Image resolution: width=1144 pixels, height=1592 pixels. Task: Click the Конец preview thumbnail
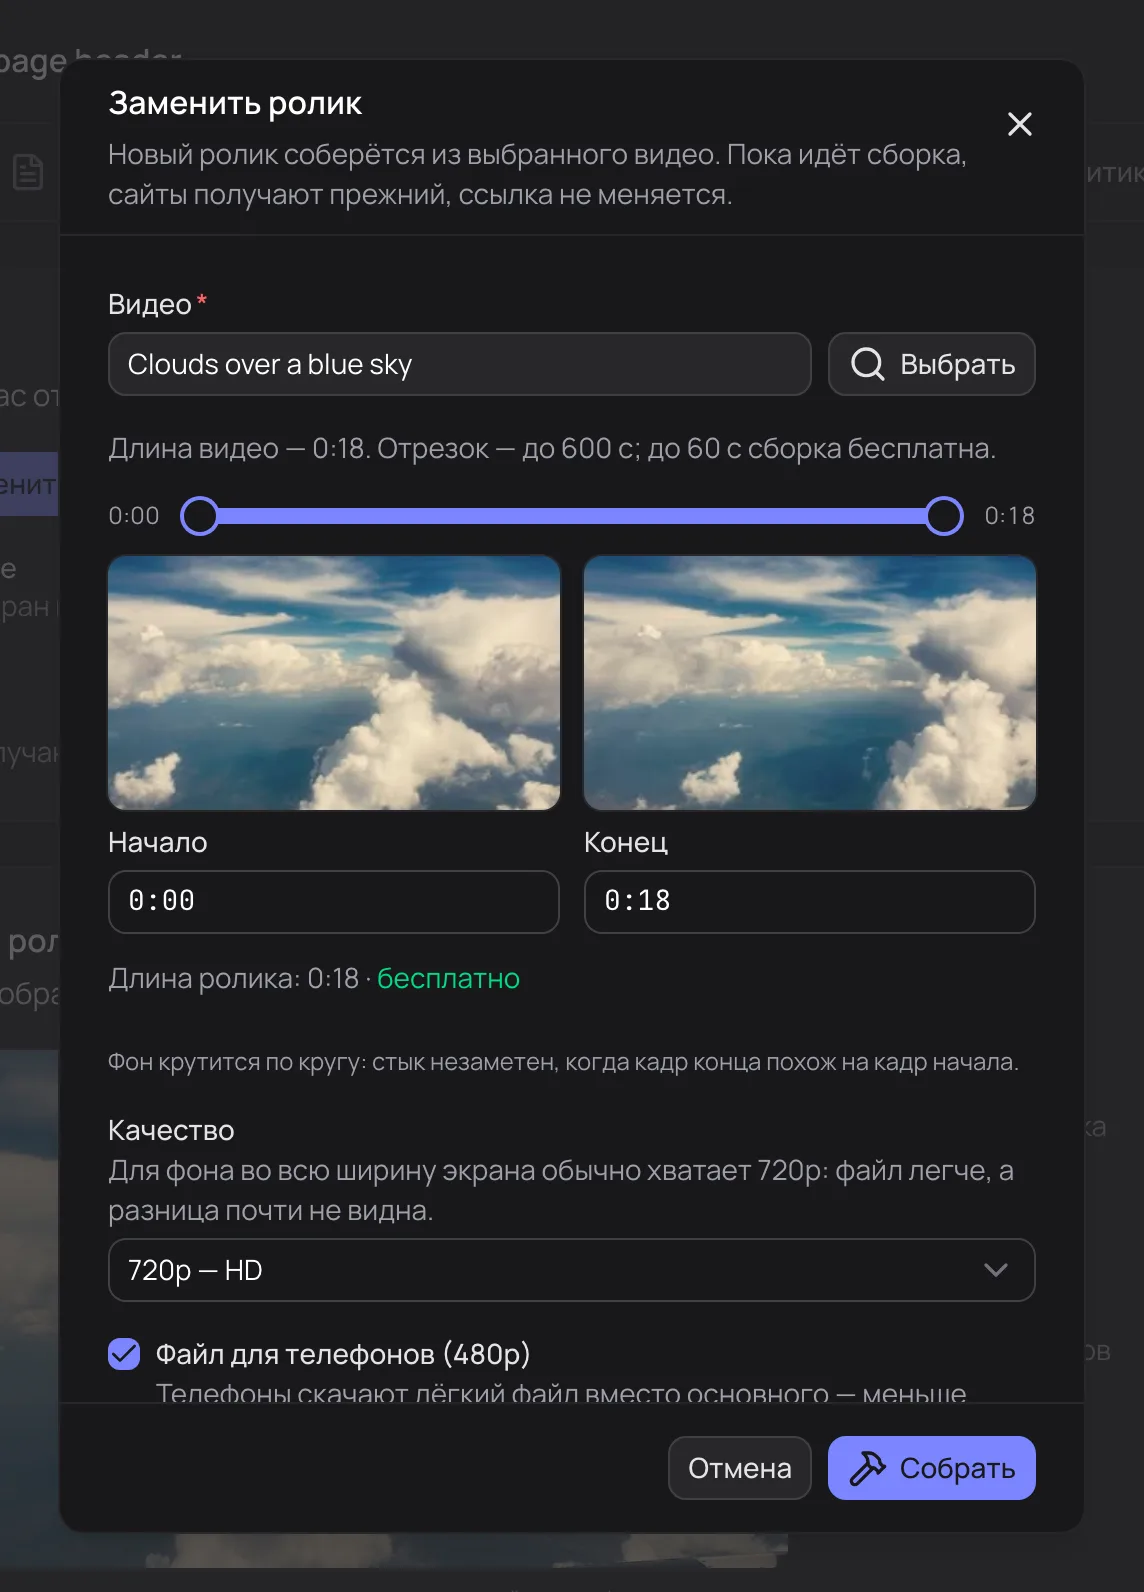(810, 683)
